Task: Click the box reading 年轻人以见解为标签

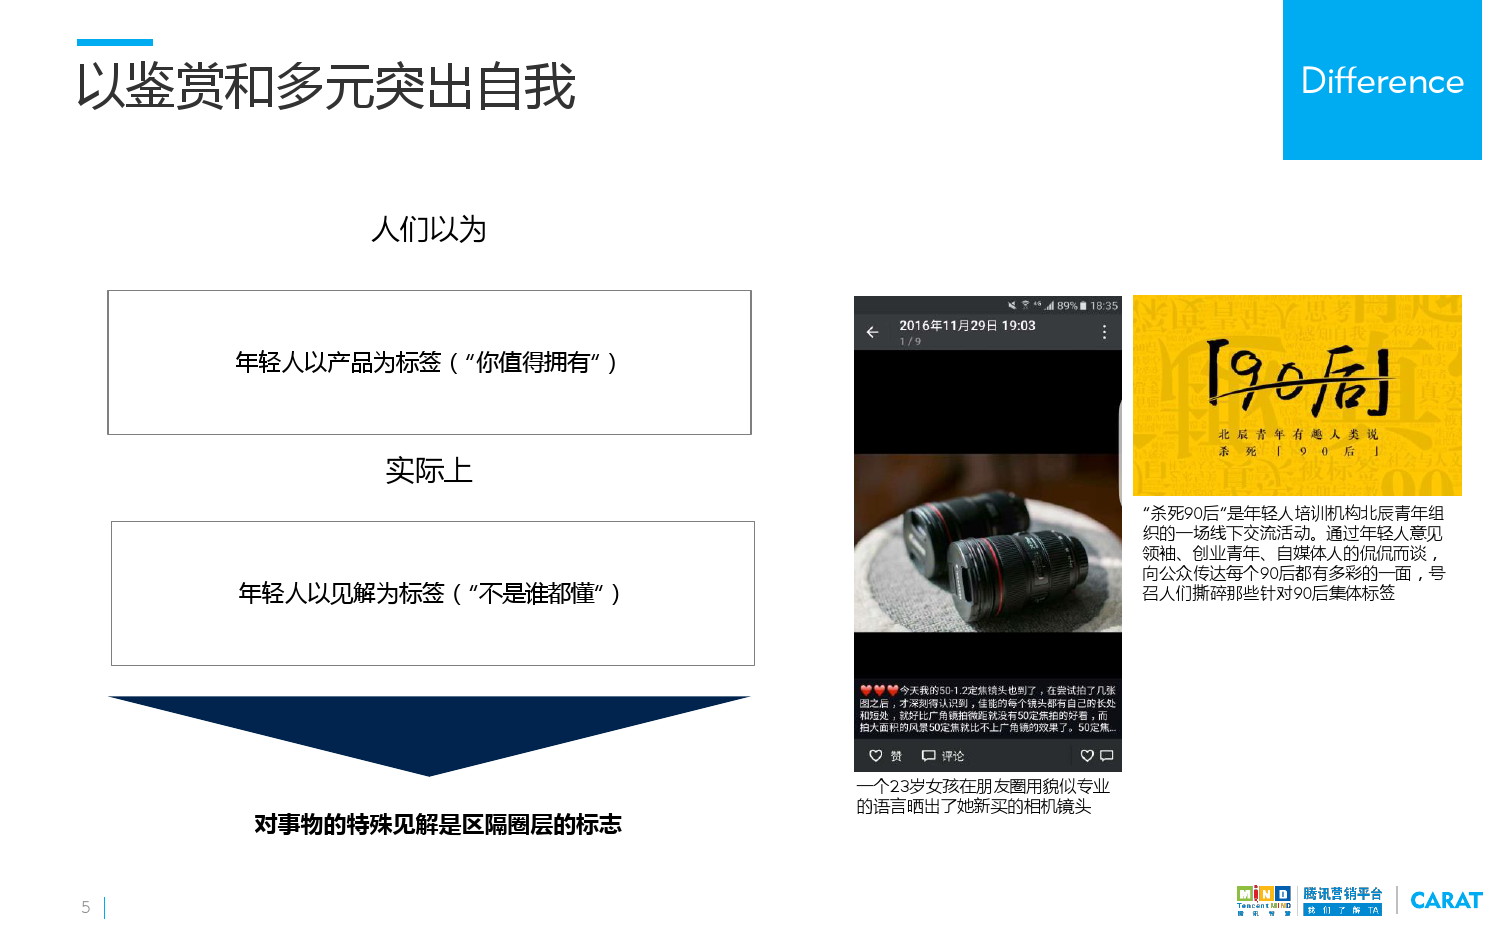Action: pos(432,593)
